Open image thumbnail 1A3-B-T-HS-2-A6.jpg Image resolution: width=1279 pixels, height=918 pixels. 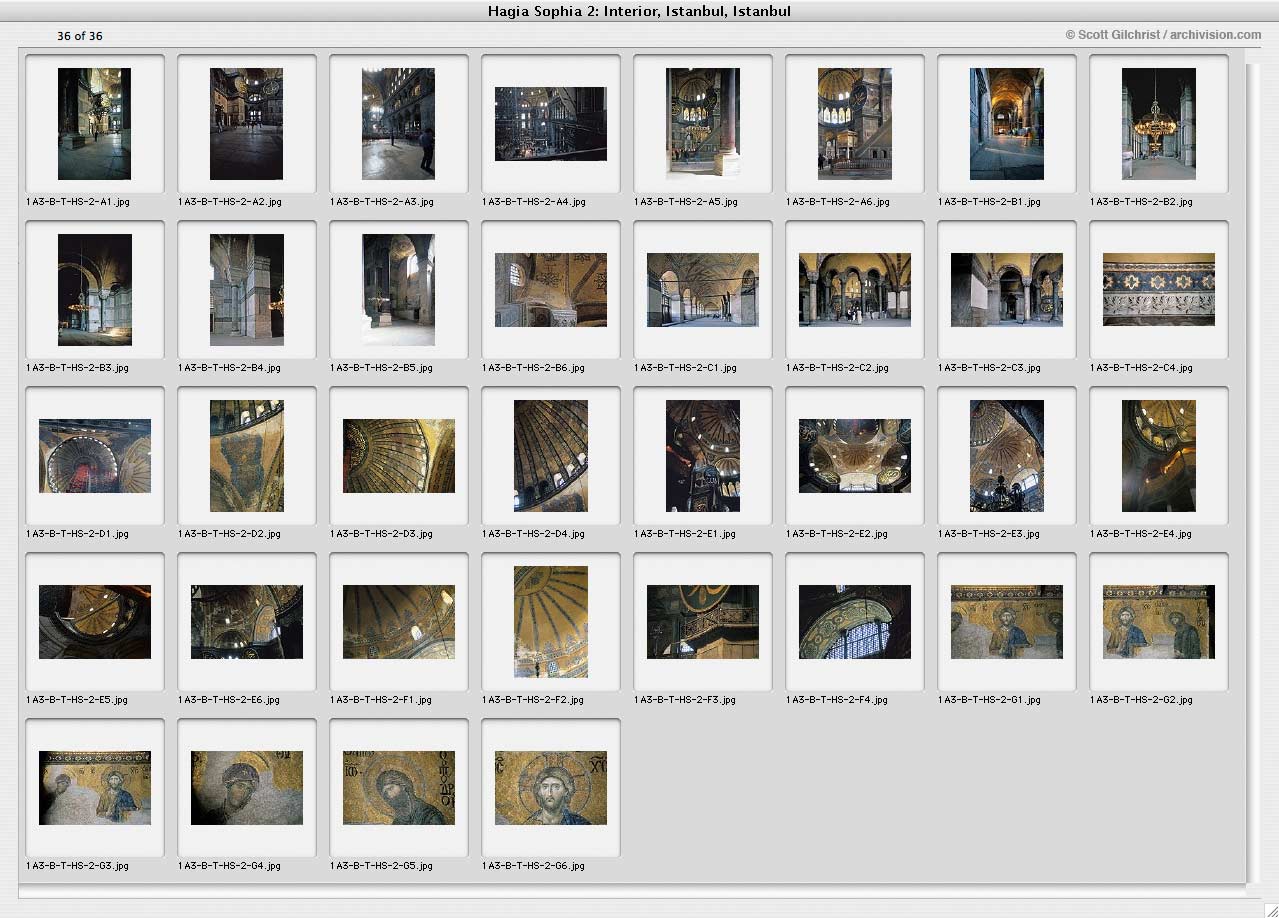pos(855,124)
